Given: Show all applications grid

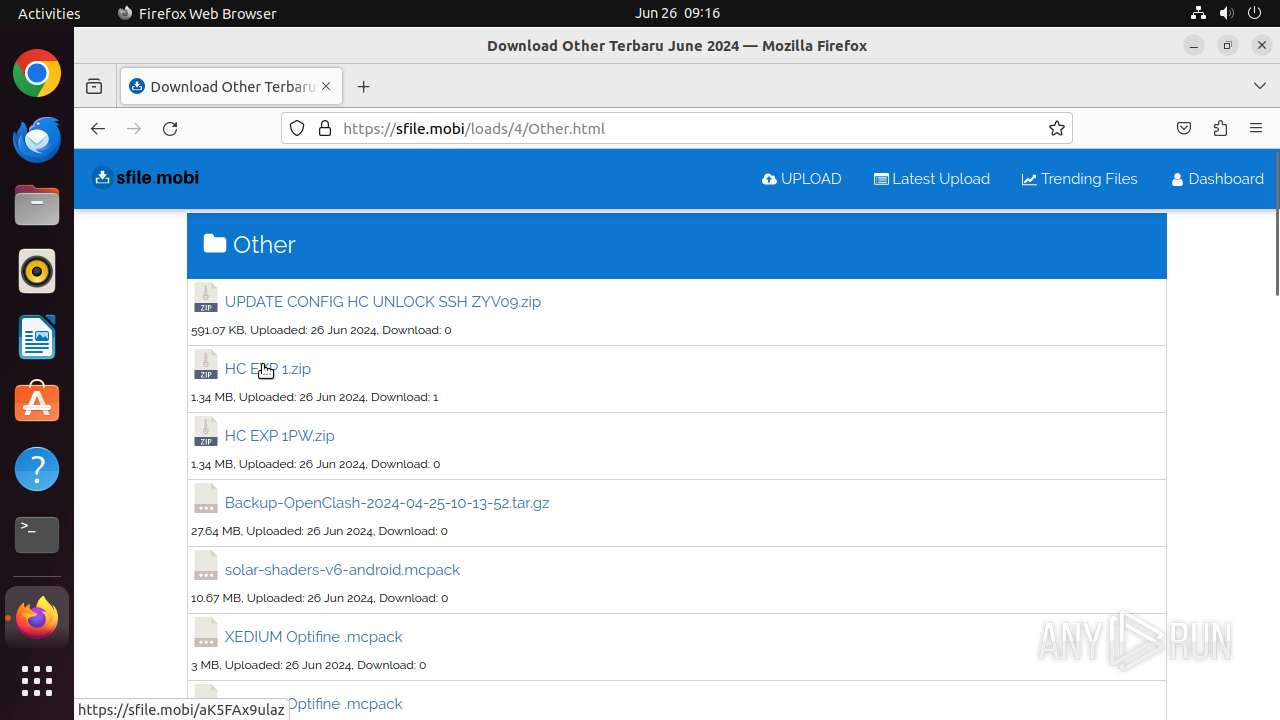Looking at the screenshot, I should [x=37, y=681].
